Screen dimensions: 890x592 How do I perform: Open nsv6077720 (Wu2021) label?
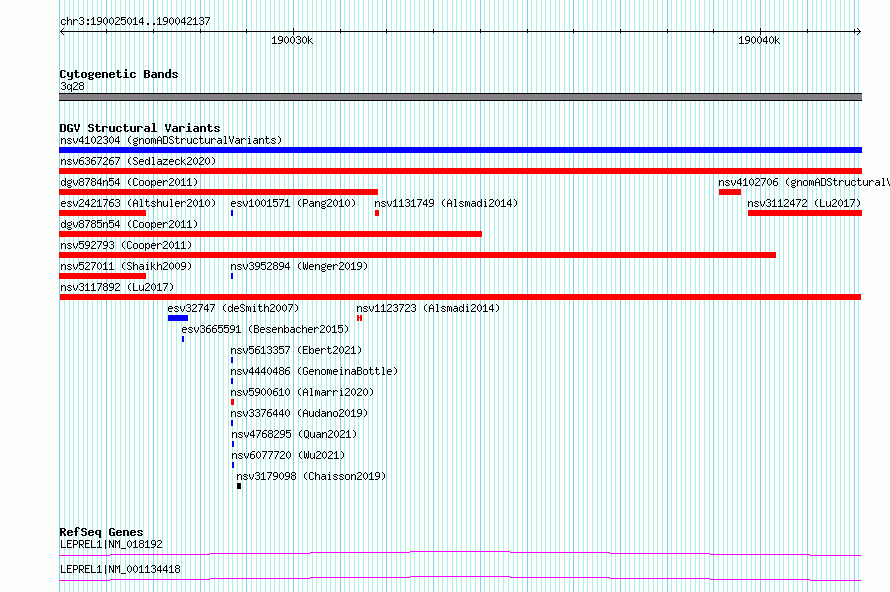click(288, 455)
